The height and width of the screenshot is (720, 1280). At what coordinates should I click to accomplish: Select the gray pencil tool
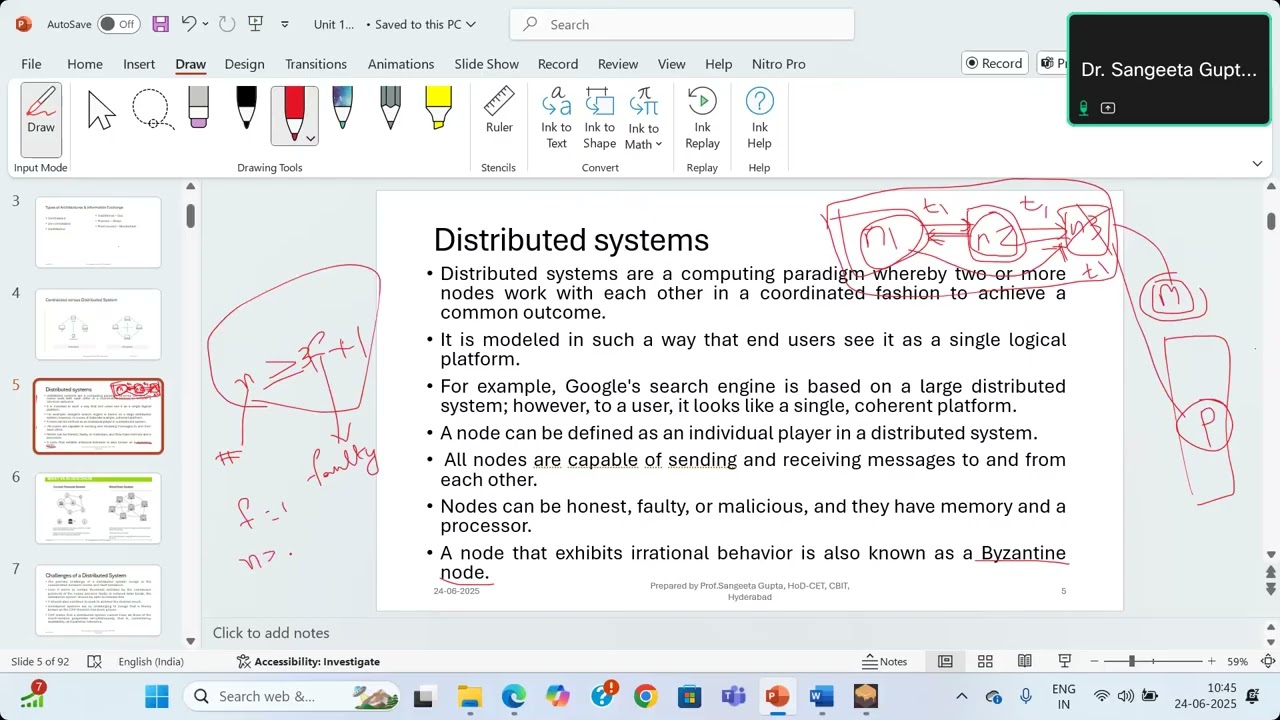click(390, 108)
